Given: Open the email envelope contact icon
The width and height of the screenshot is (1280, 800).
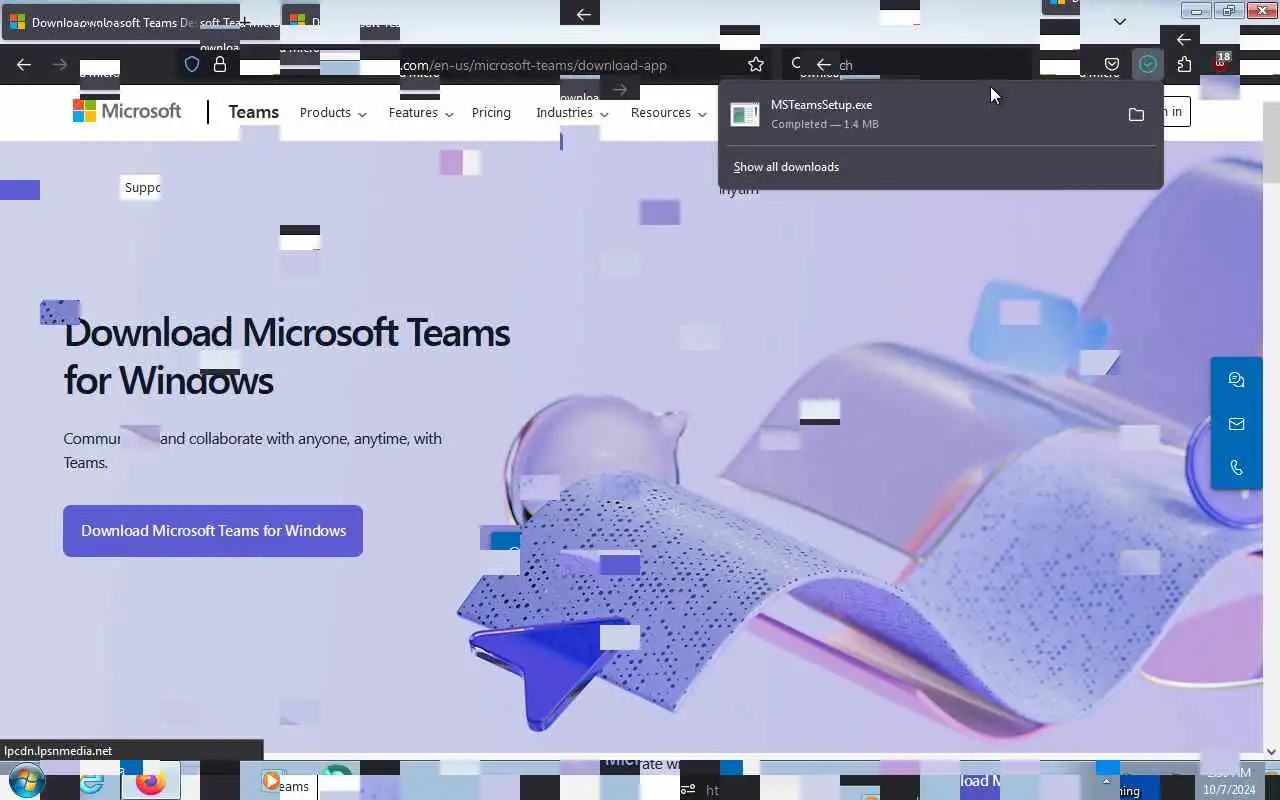Looking at the screenshot, I should tap(1236, 424).
